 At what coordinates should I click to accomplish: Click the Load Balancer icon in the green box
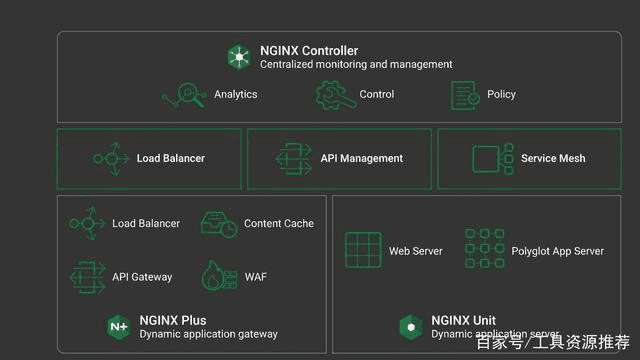coord(111,159)
